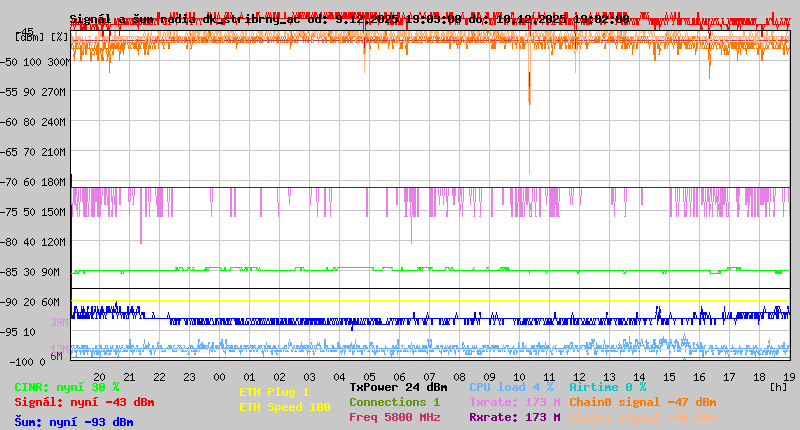Click the TxPower 24 dBm label
This screenshot has width=800, height=430.
pos(398,387)
